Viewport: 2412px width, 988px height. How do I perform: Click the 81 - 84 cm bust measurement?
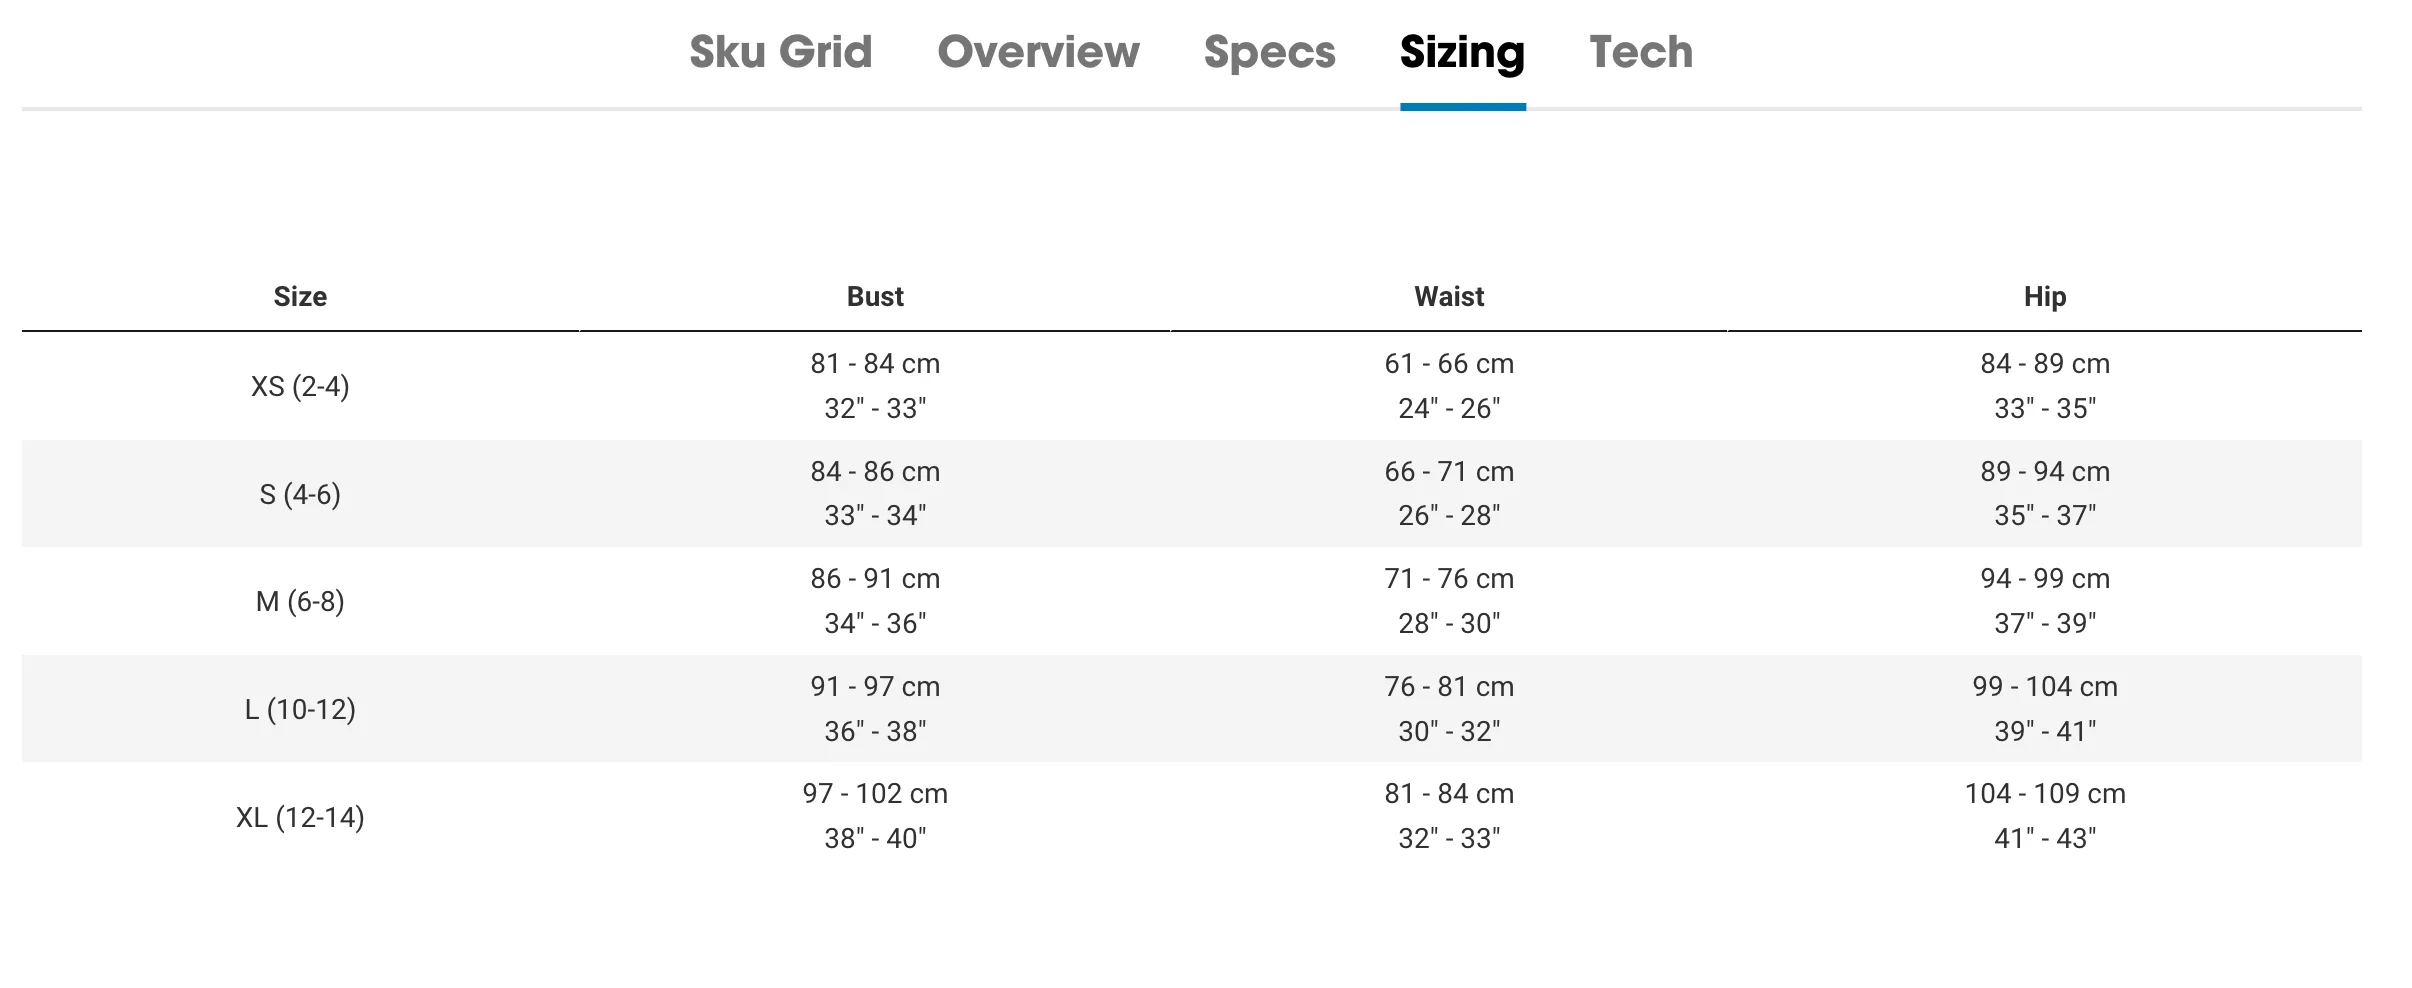[875, 363]
